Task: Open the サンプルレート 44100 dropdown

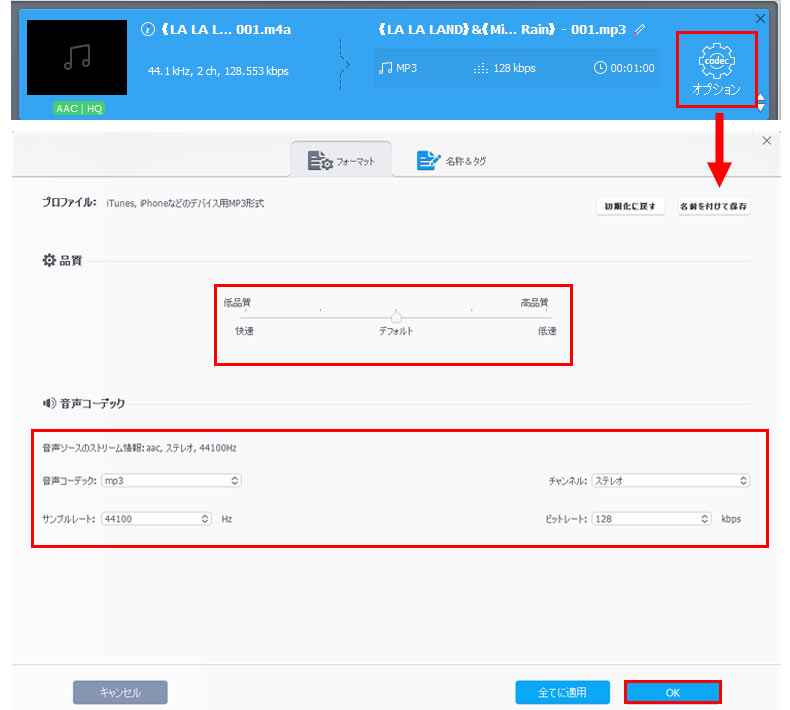Action: point(156,519)
